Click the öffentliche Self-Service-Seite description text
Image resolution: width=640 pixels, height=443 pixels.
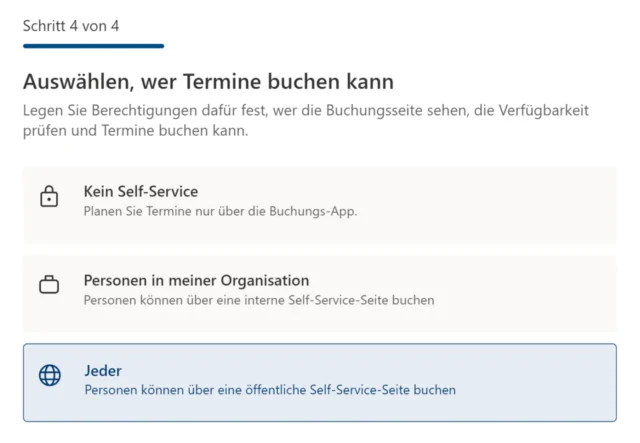pos(270,390)
